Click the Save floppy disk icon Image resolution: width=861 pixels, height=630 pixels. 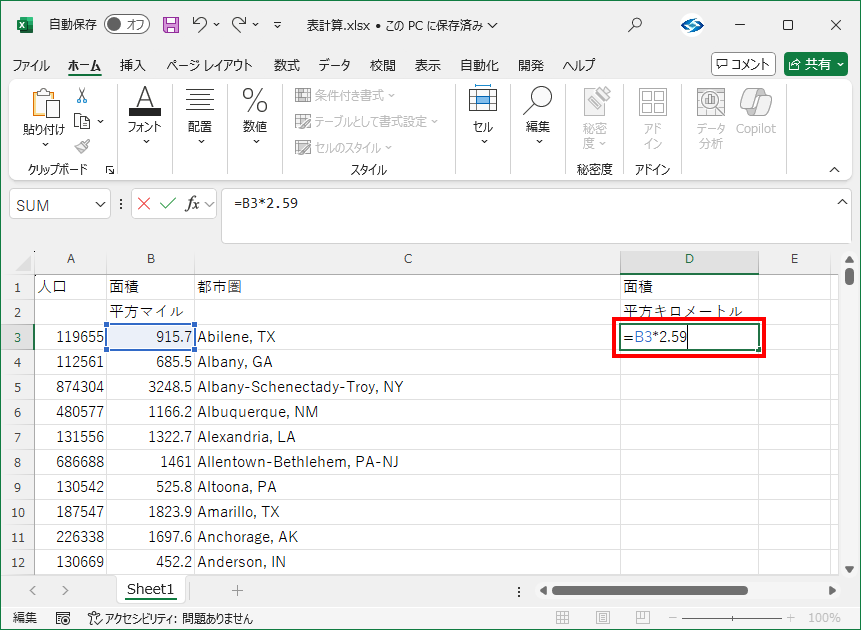point(171,25)
